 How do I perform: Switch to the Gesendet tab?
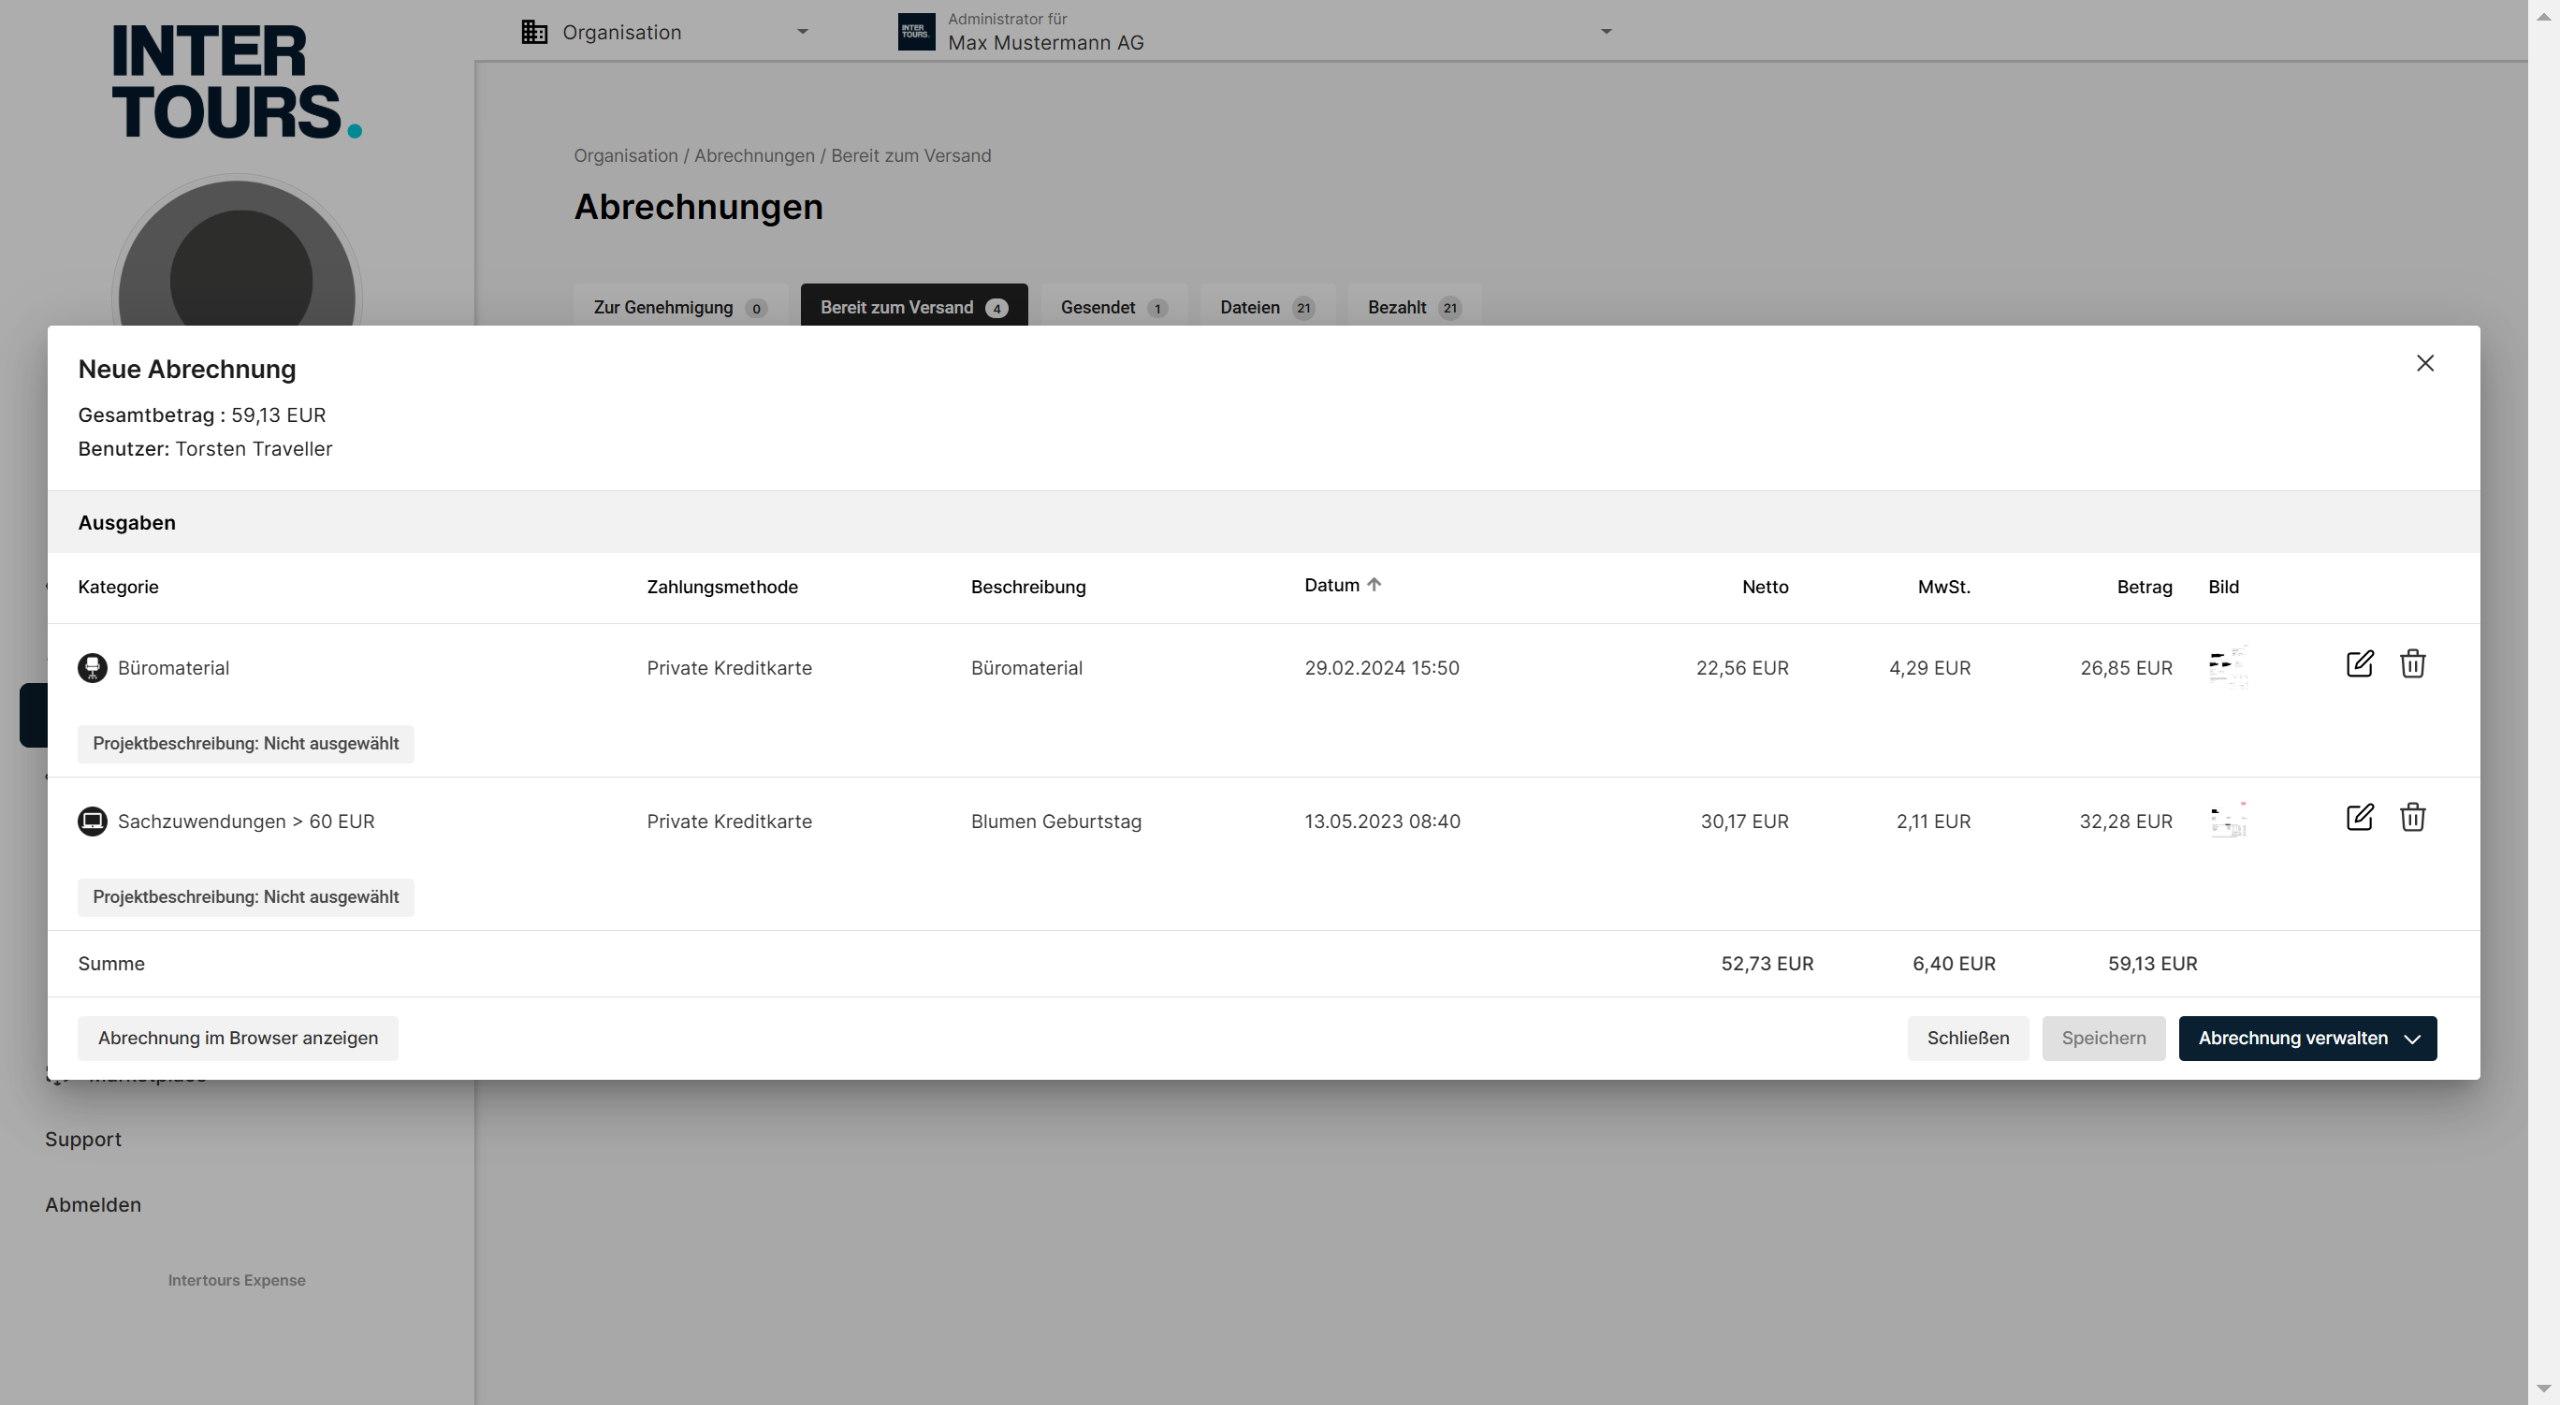(1113, 307)
